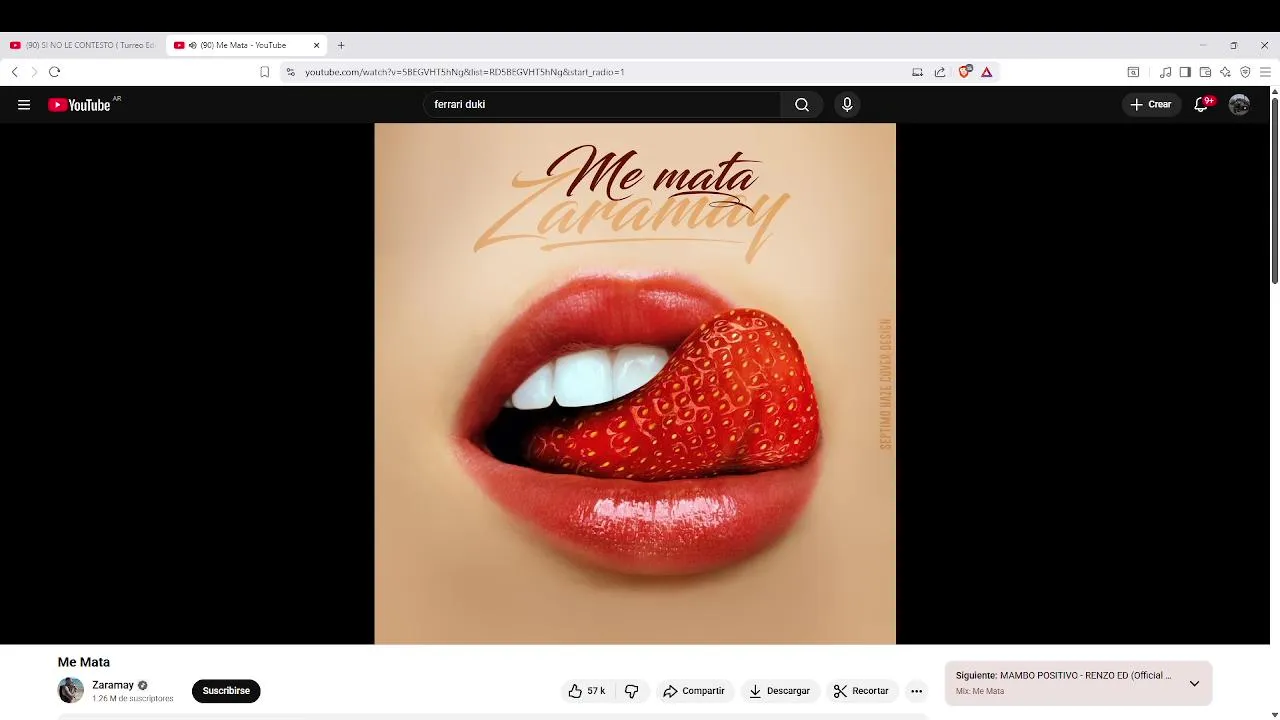The image size is (1280, 720).
Task: Dislike the Me Mata video
Action: (x=632, y=691)
